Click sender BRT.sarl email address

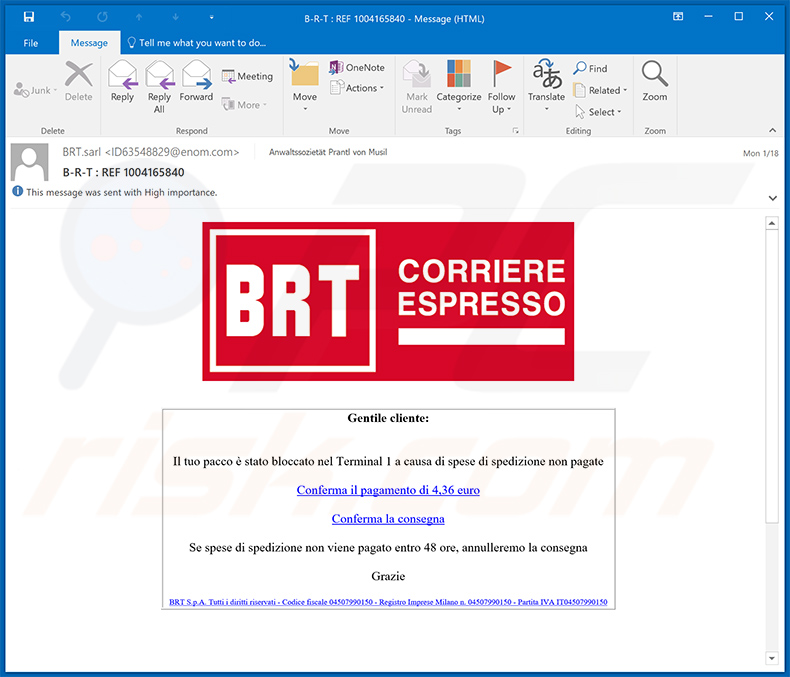(x=151, y=152)
